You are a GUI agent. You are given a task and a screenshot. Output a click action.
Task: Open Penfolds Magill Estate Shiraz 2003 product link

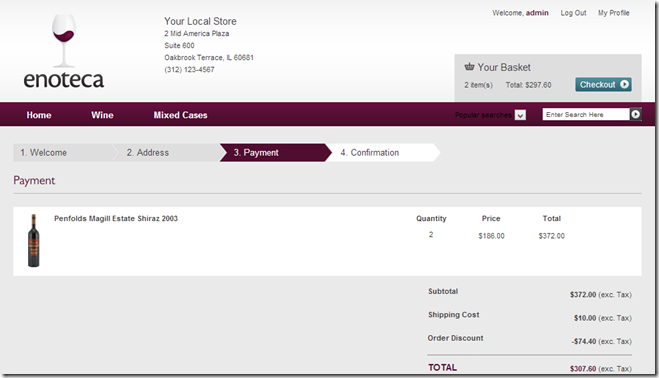116,218
